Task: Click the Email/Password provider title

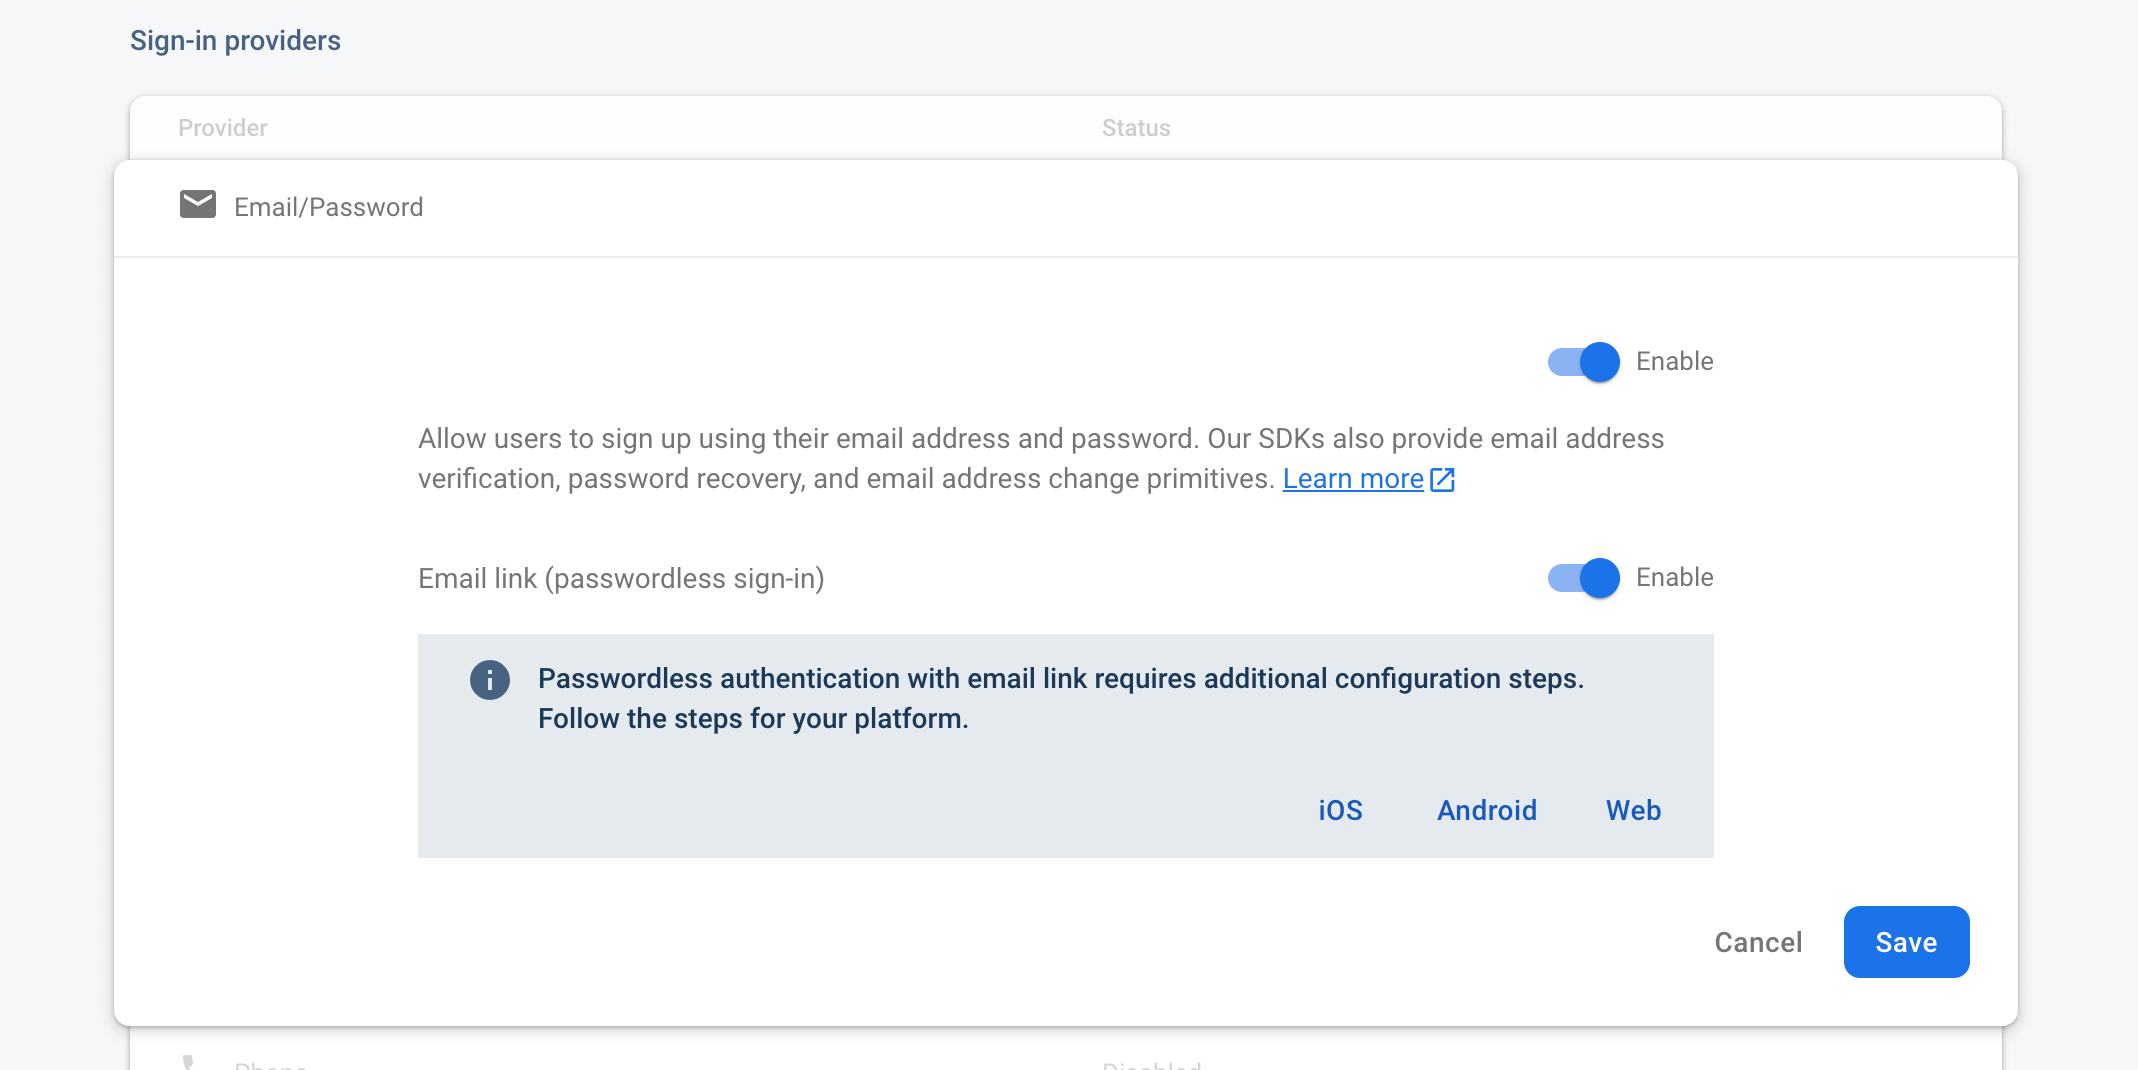Action: coord(328,207)
